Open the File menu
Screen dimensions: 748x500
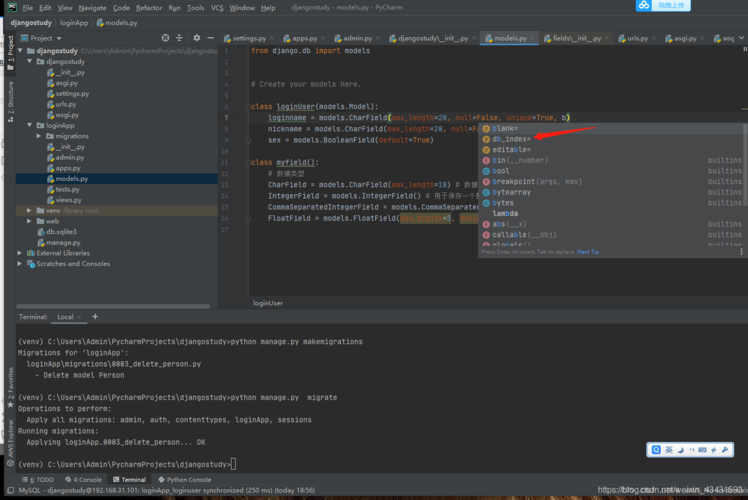click(x=28, y=8)
